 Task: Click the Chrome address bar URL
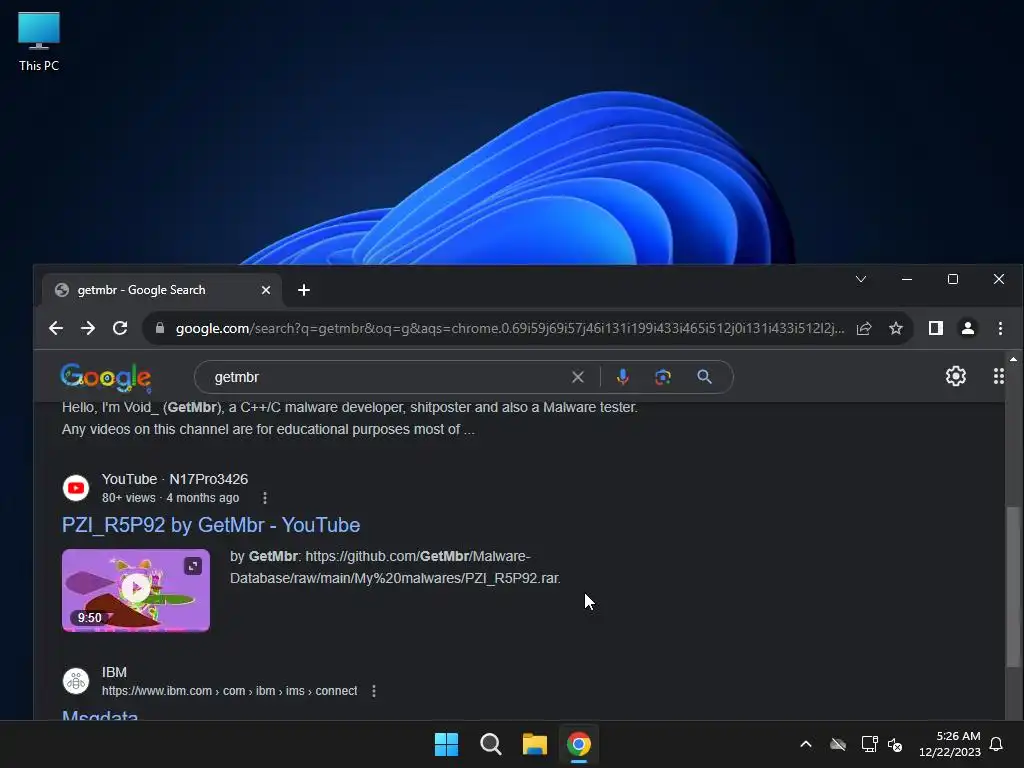coord(509,328)
